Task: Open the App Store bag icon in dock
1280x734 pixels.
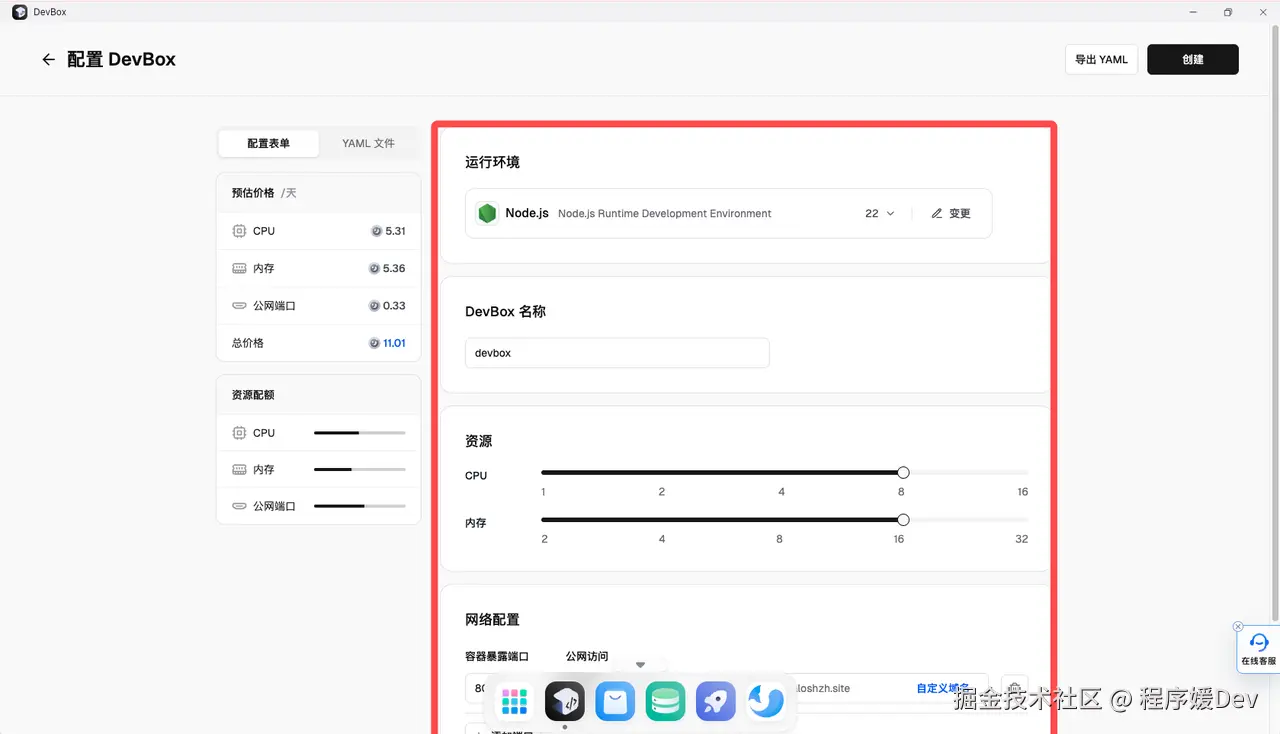Action: click(x=615, y=702)
